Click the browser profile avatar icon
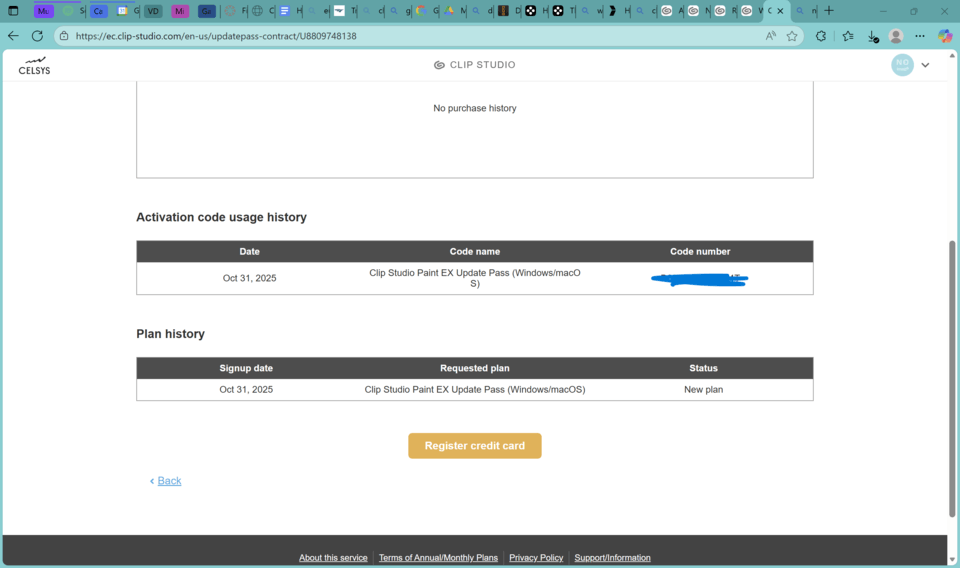 click(x=896, y=36)
